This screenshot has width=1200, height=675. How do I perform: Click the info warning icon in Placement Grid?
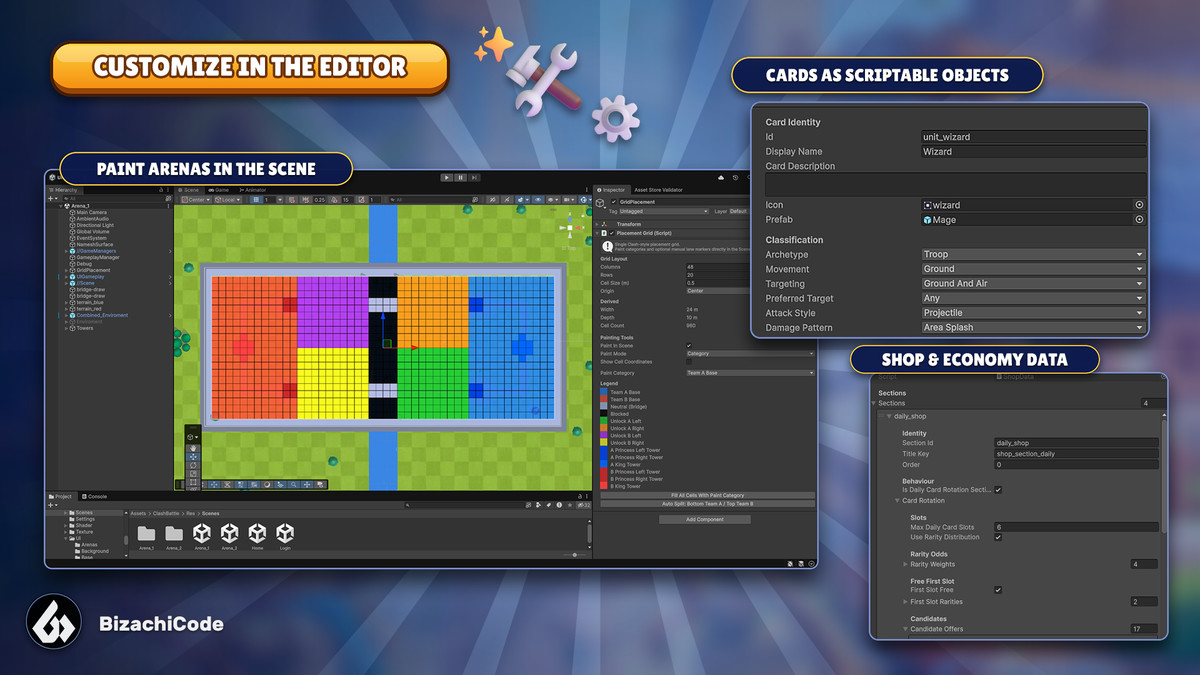[608, 247]
